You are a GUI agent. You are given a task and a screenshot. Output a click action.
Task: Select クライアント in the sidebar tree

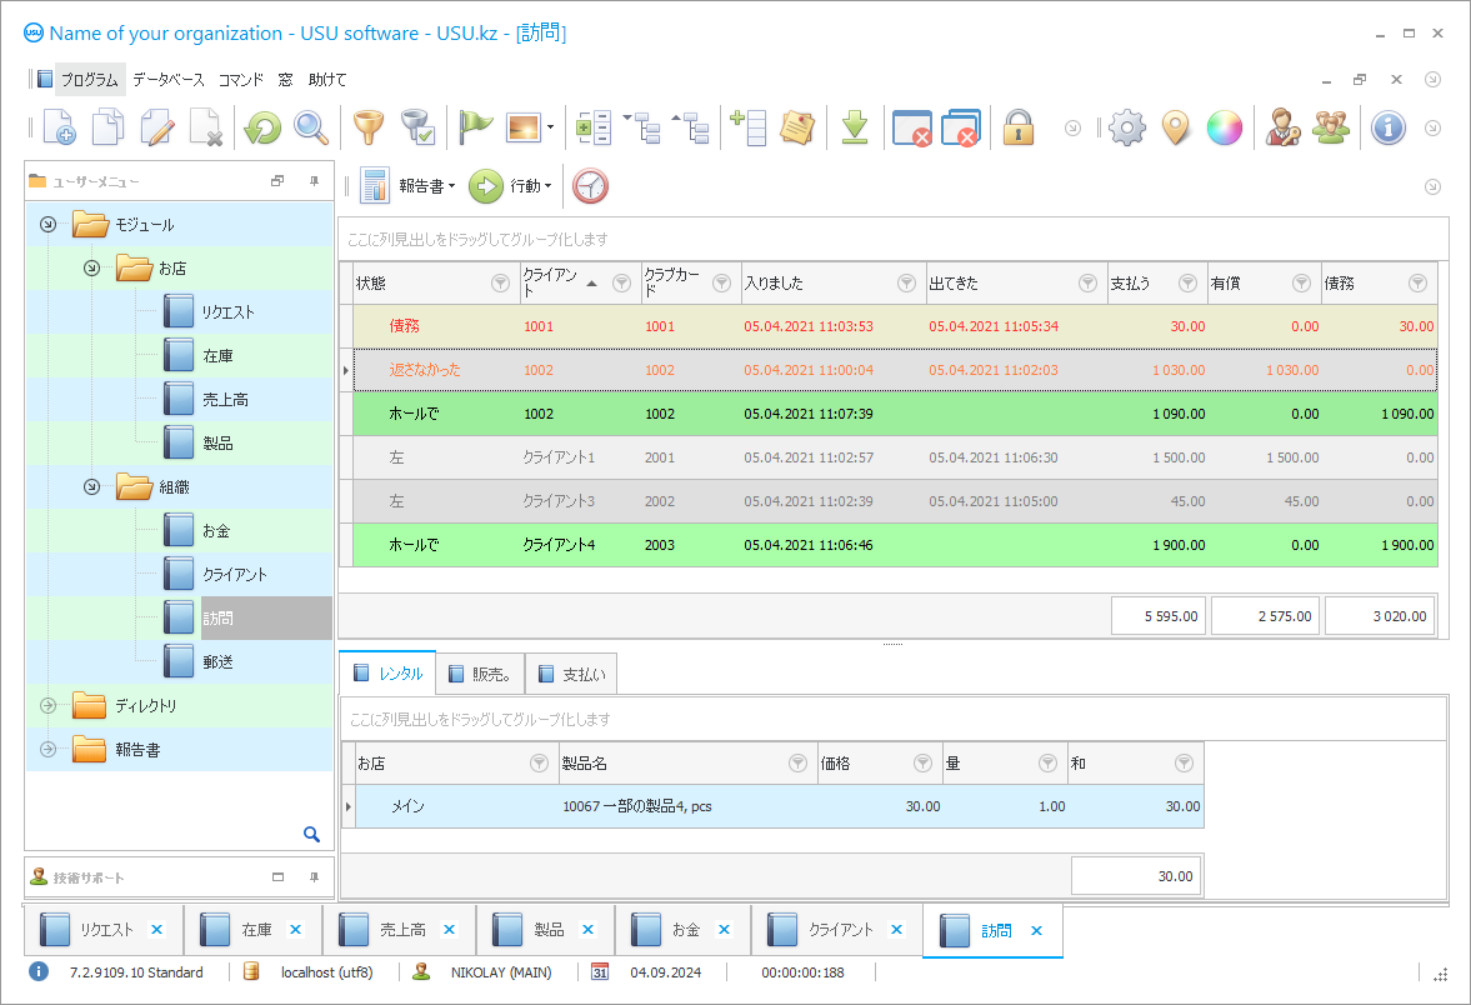(x=234, y=575)
